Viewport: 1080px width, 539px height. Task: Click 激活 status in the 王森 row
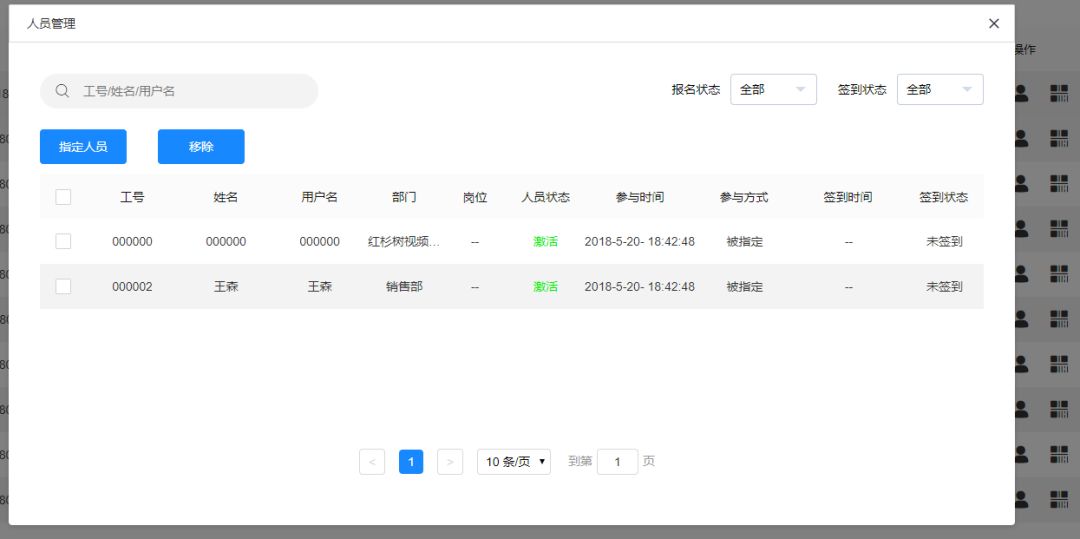[546, 286]
